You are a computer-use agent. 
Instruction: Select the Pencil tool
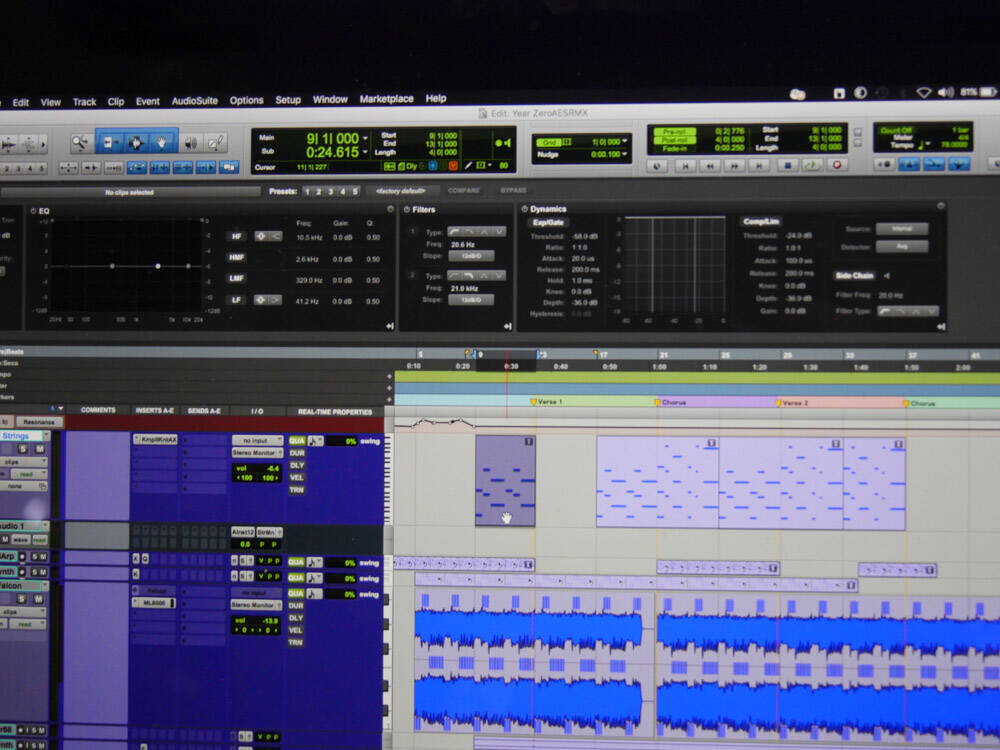[x=216, y=142]
